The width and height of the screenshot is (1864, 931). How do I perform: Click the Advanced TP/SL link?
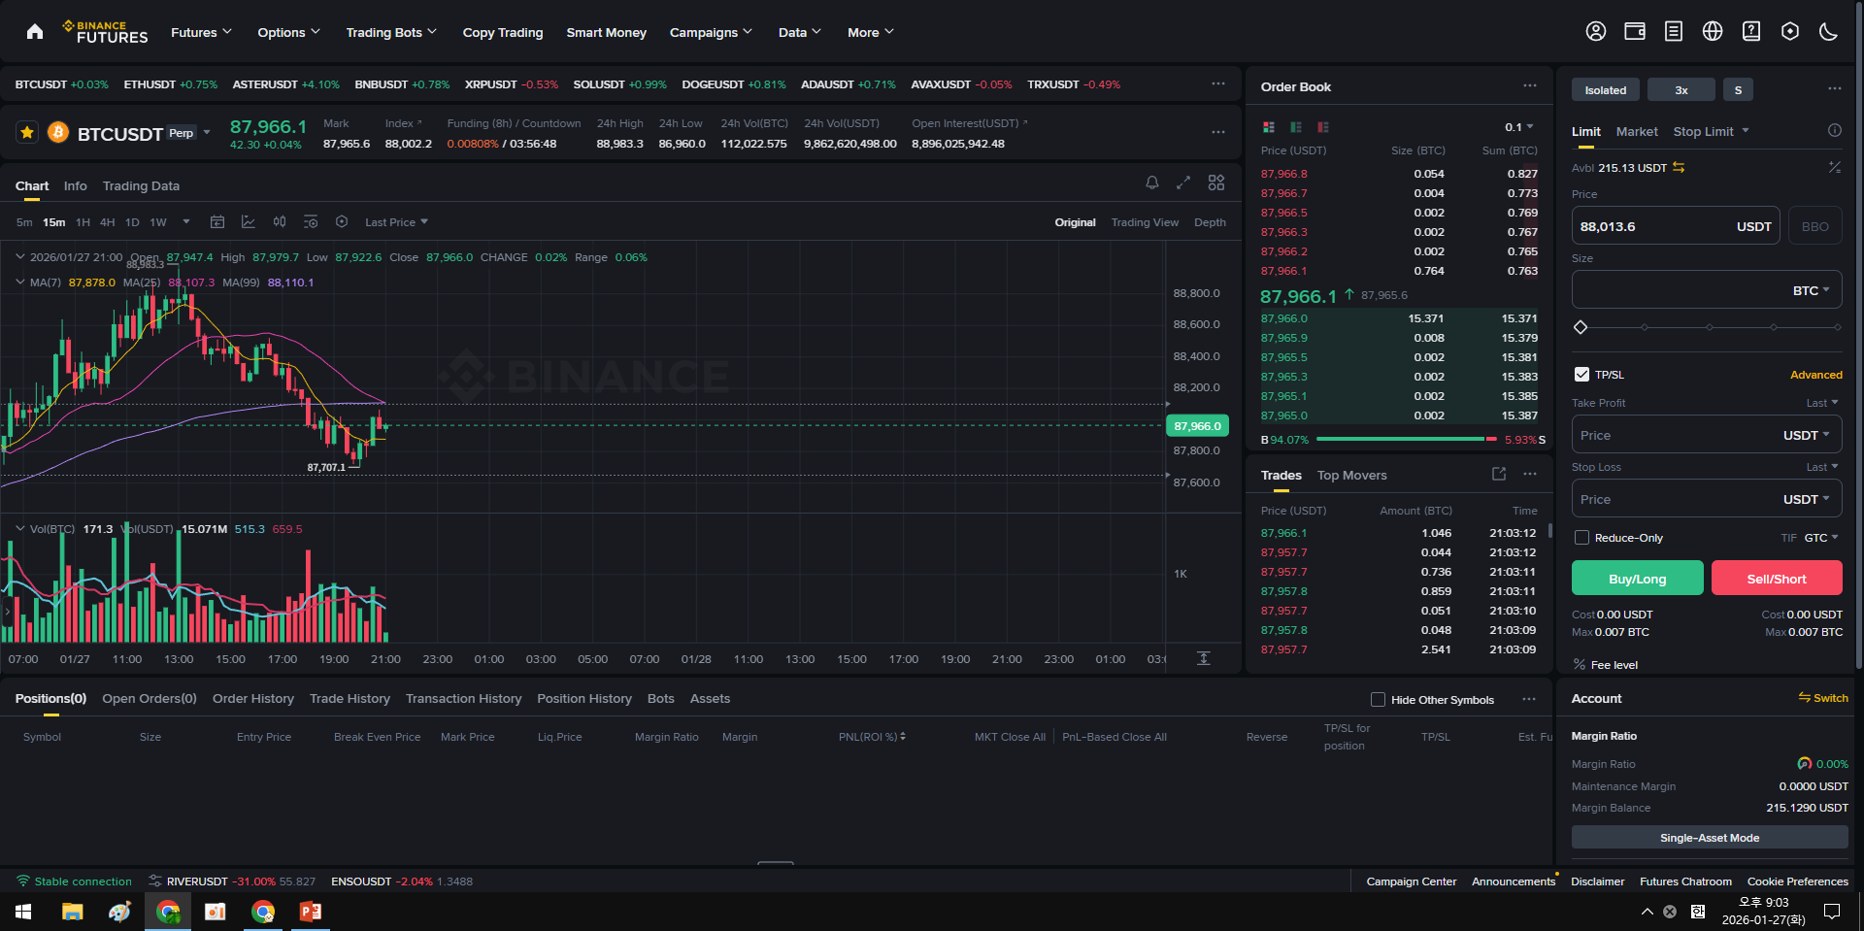coord(1816,375)
